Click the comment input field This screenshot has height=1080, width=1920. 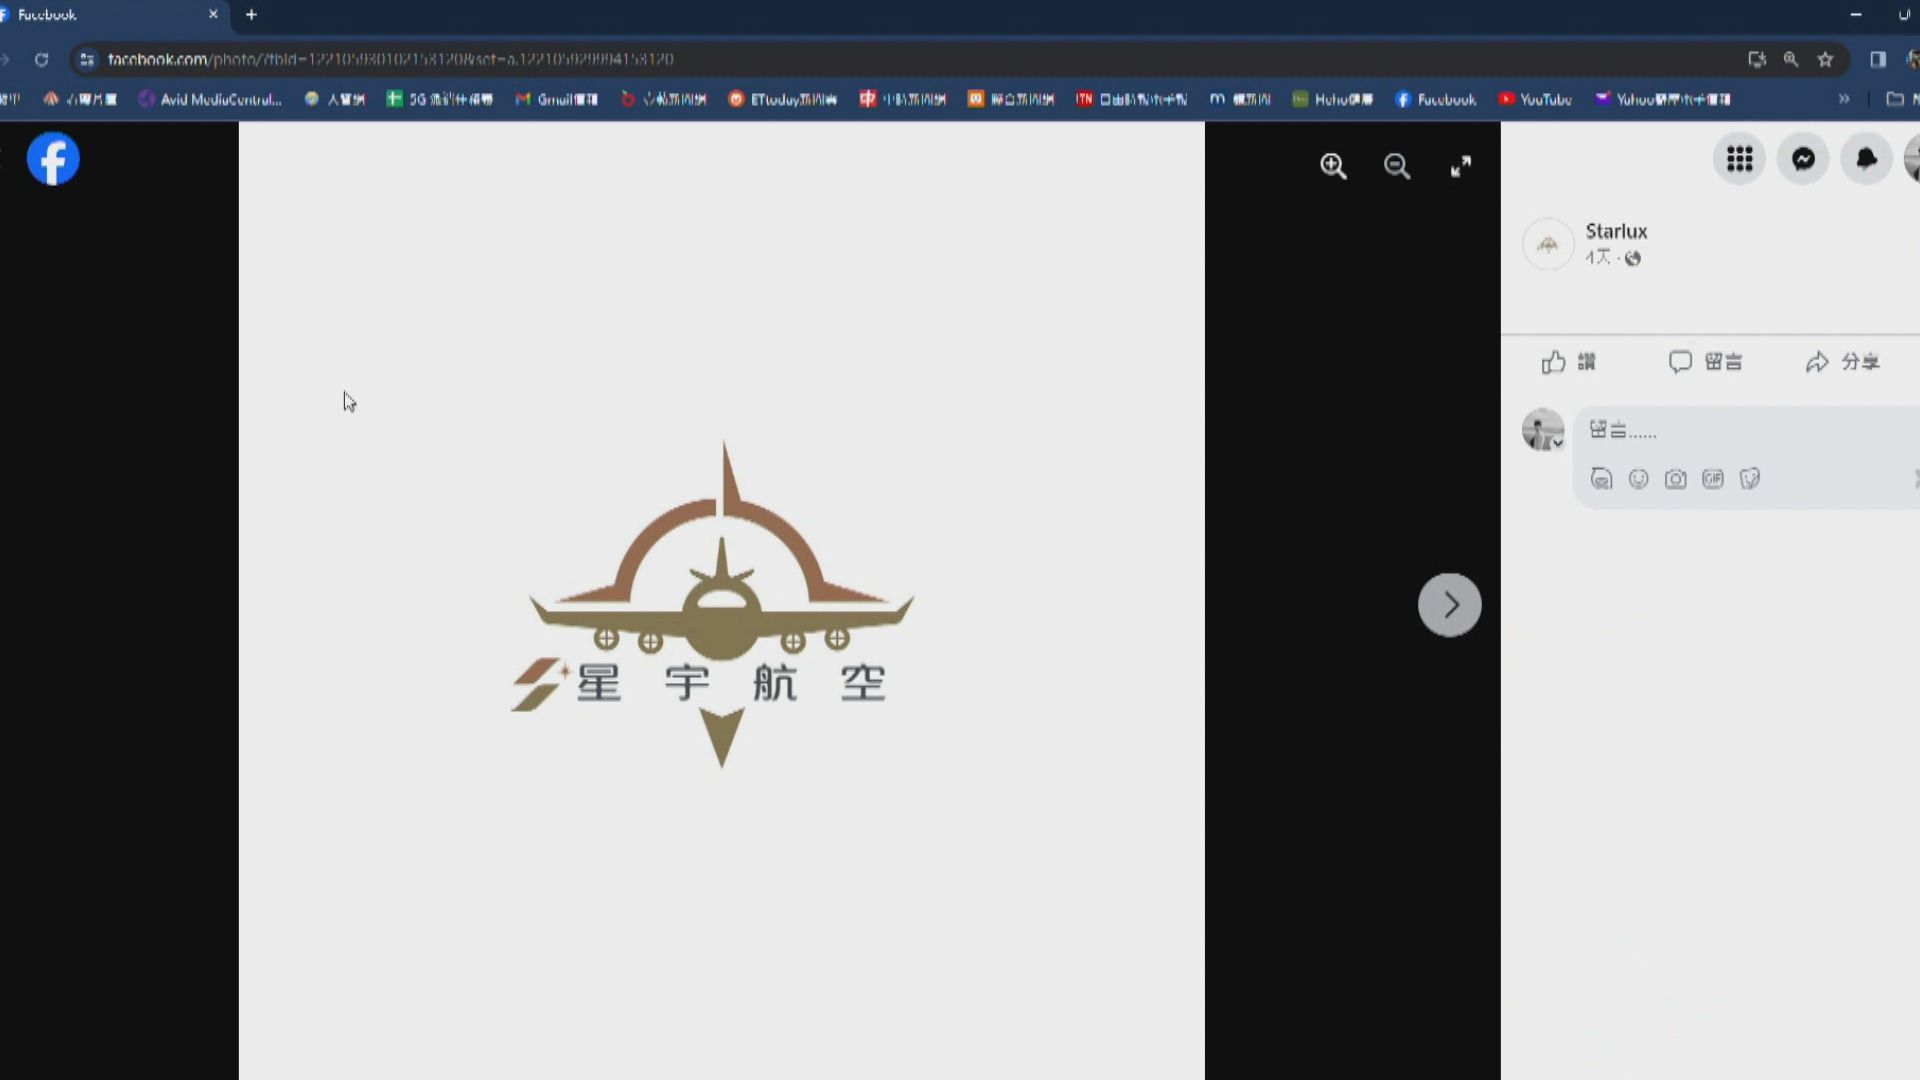coord(1740,431)
